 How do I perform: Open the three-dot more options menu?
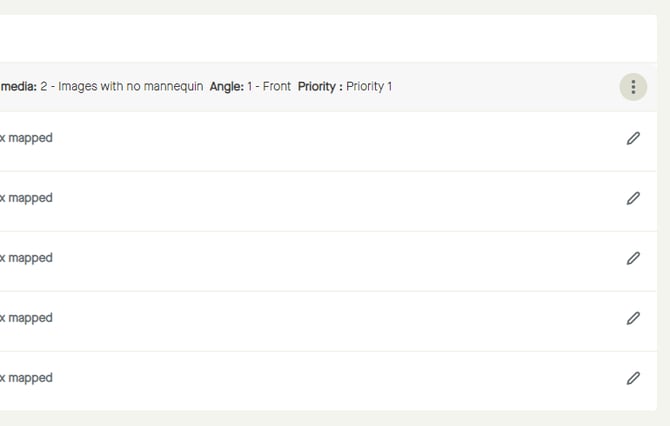[633, 87]
